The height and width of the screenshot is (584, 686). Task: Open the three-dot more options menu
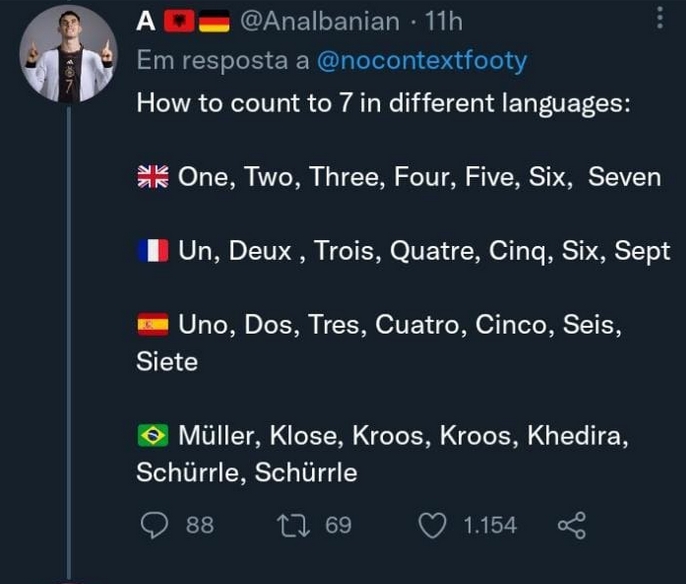[659, 19]
